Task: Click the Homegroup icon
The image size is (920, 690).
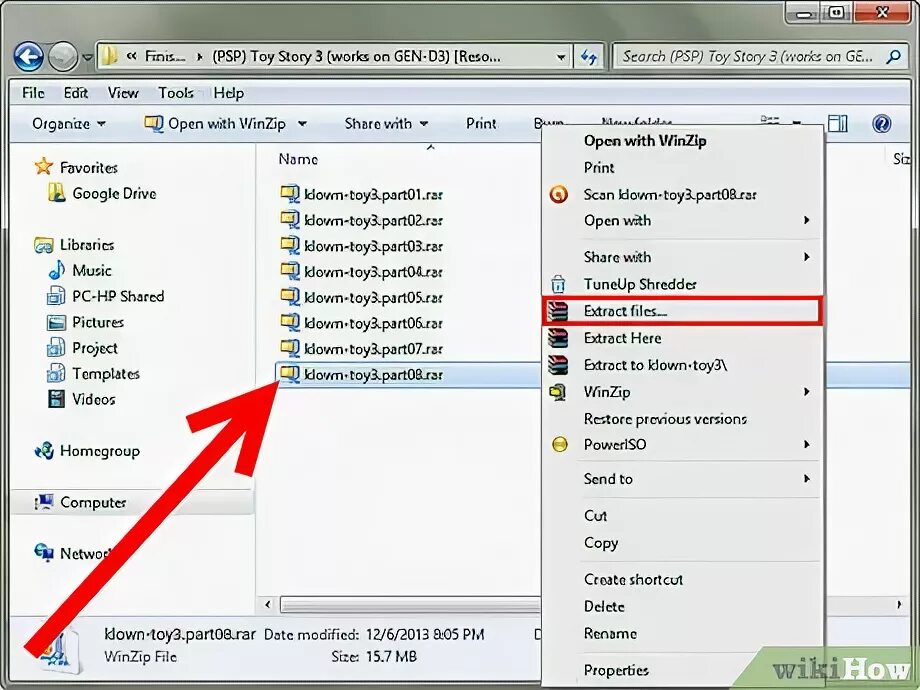Action: click(x=44, y=451)
